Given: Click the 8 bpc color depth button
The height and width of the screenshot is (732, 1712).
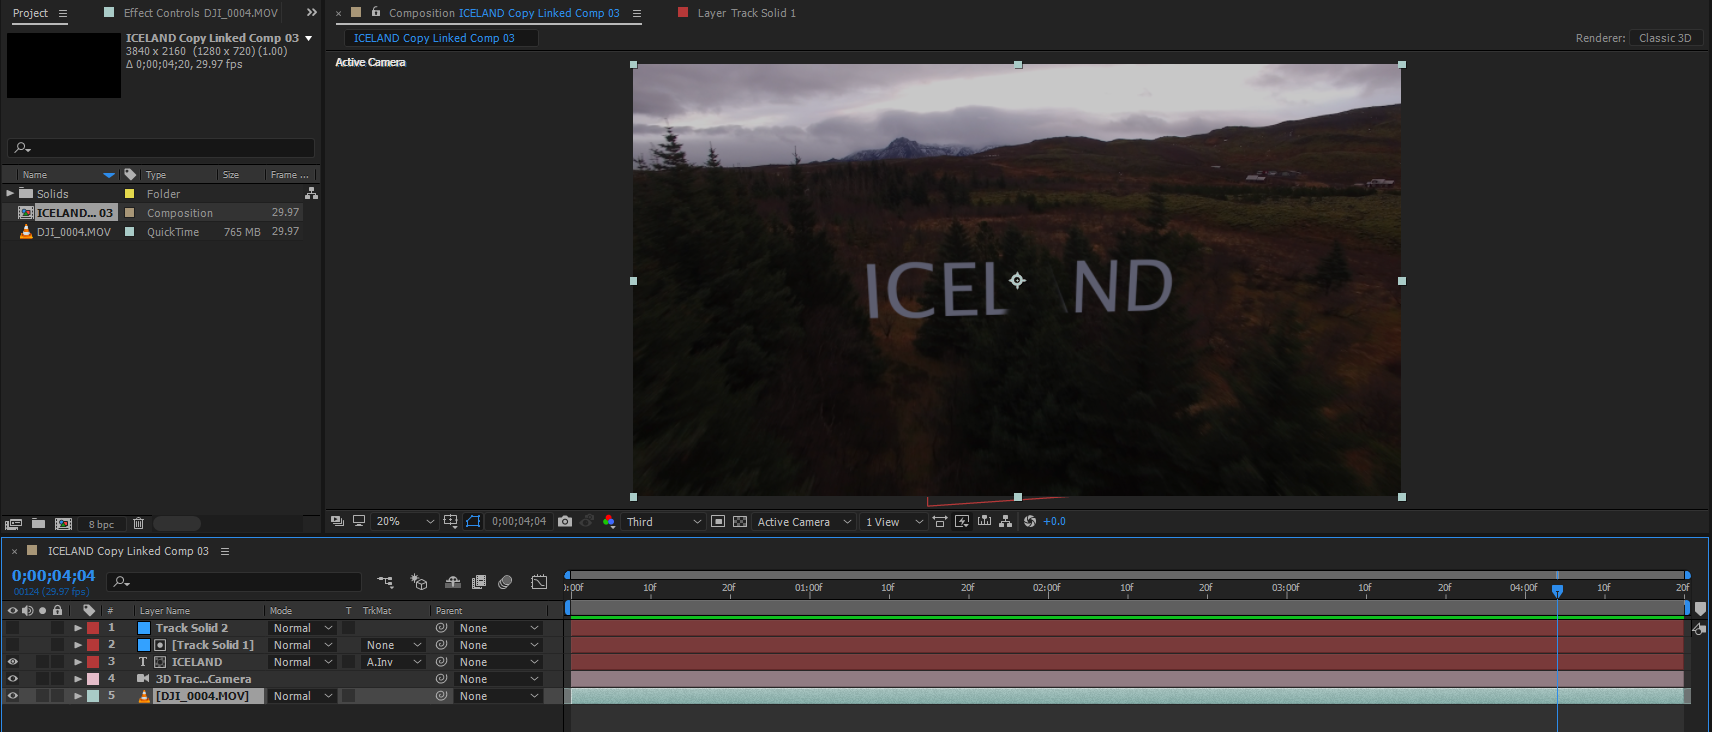Looking at the screenshot, I should tap(101, 524).
